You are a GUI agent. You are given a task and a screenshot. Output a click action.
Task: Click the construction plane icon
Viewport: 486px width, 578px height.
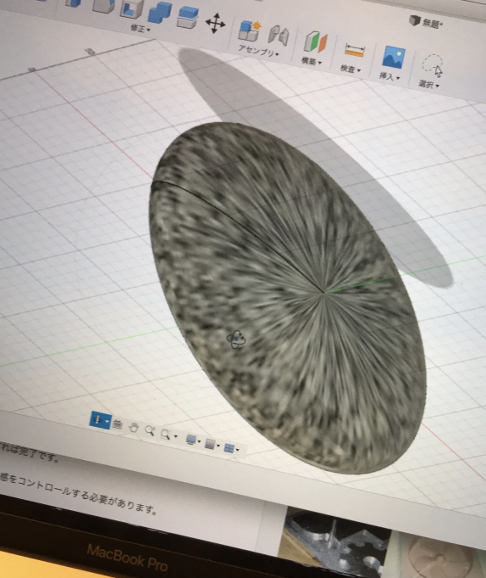[316, 42]
